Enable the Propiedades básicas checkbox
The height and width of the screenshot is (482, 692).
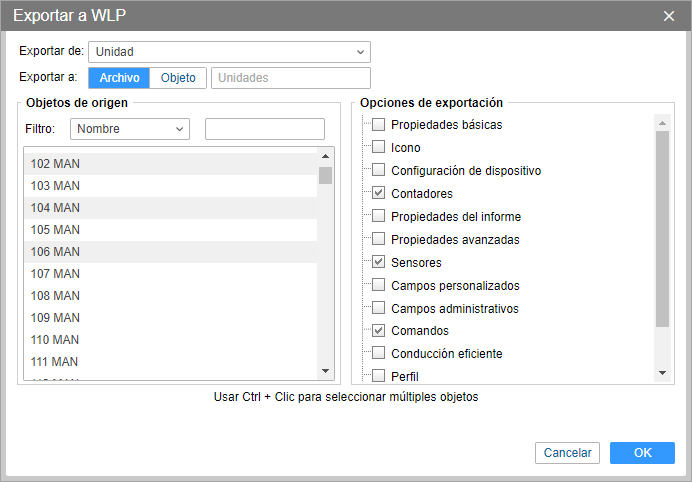coord(378,125)
